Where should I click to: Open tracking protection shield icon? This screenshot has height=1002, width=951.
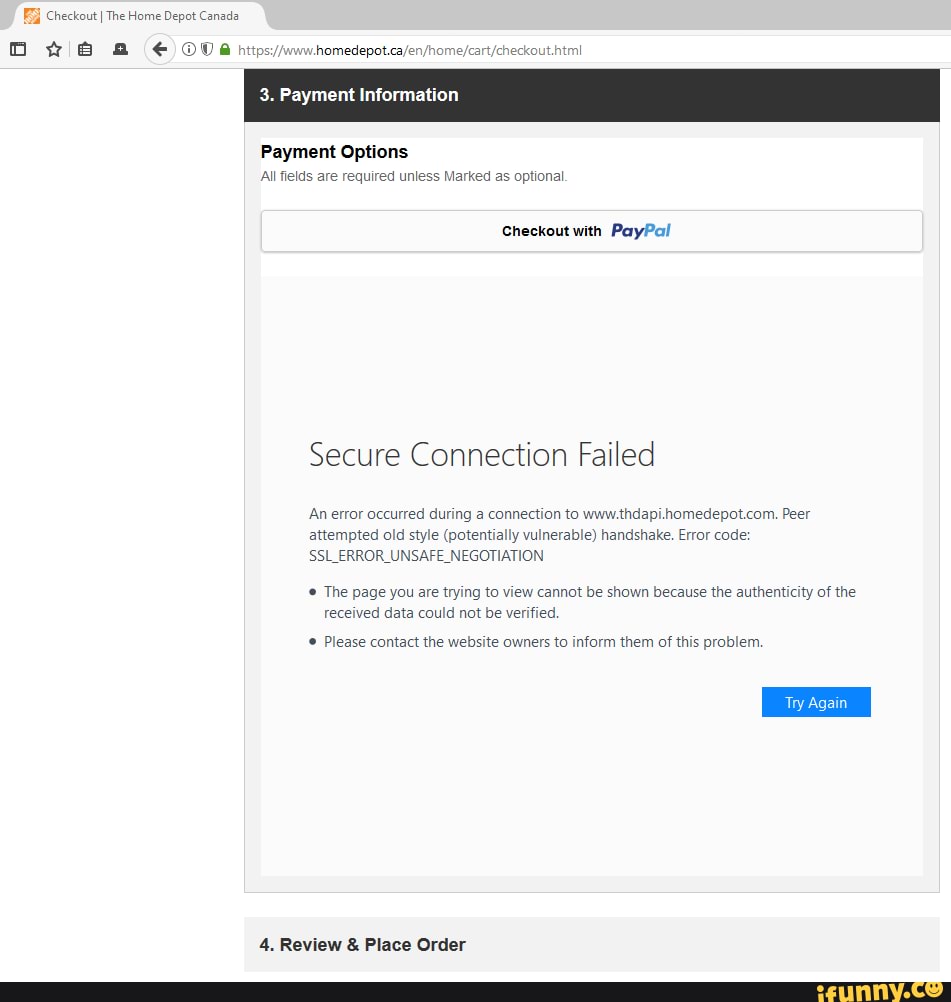pyautogui.click(x=206, y=49)
